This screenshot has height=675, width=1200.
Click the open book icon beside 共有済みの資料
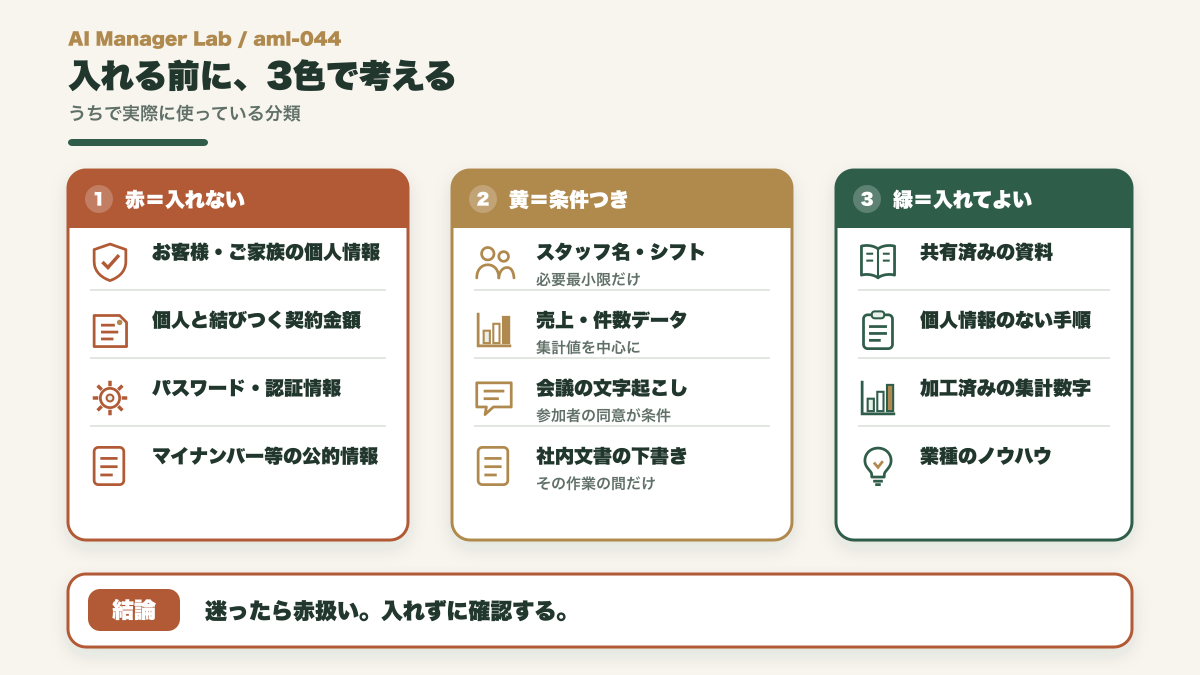tap(878, 262)
